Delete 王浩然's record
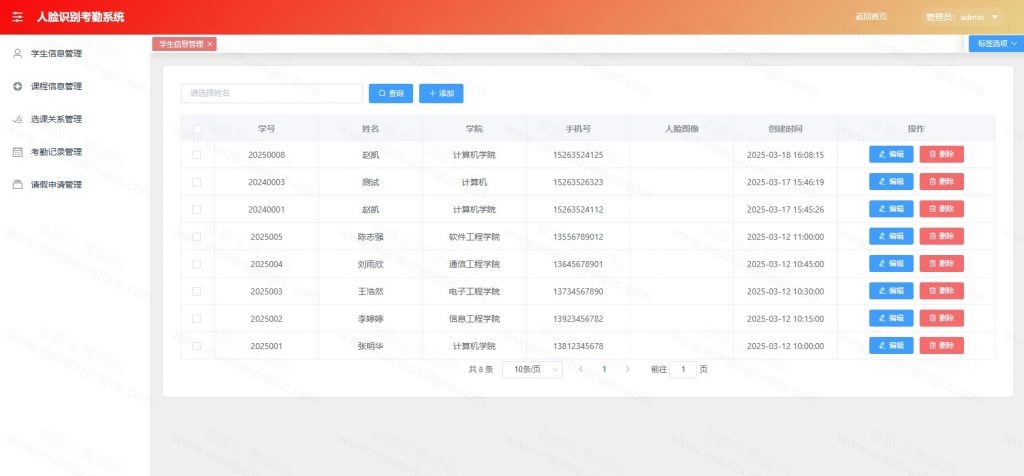The height and width of the screenshot is (476, 1024). pyautogui.click(x=942, y=291)
